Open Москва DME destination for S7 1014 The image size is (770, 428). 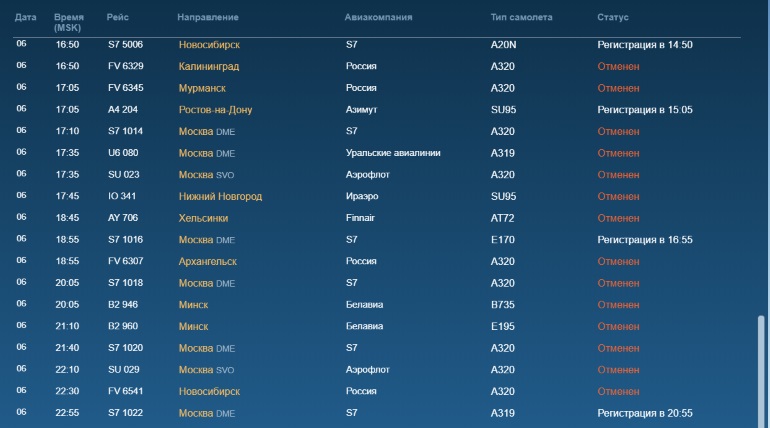pyautogui.click(x=207, y=132)
